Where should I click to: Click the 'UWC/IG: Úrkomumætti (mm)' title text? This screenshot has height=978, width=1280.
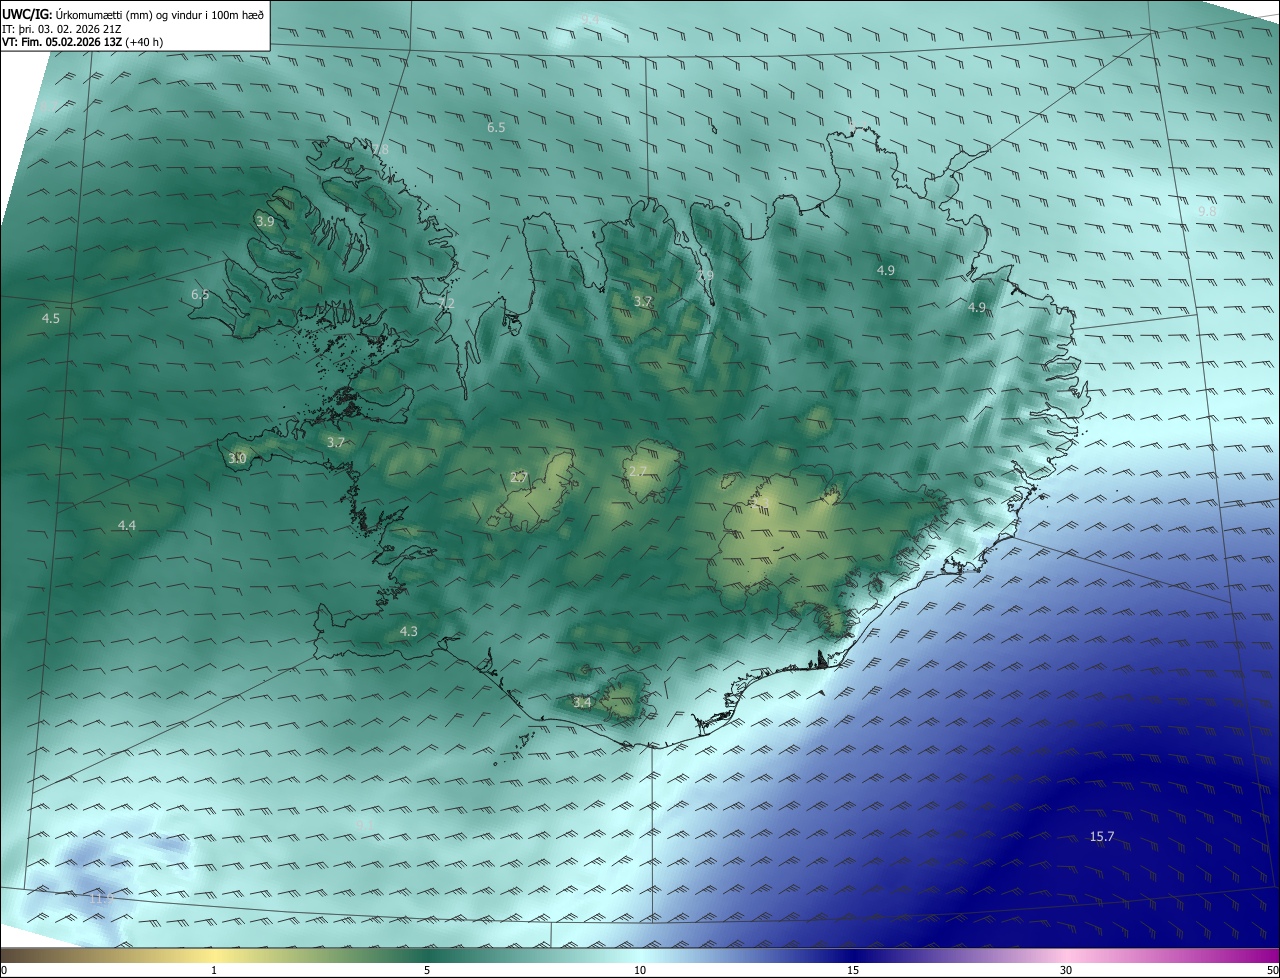75,13
